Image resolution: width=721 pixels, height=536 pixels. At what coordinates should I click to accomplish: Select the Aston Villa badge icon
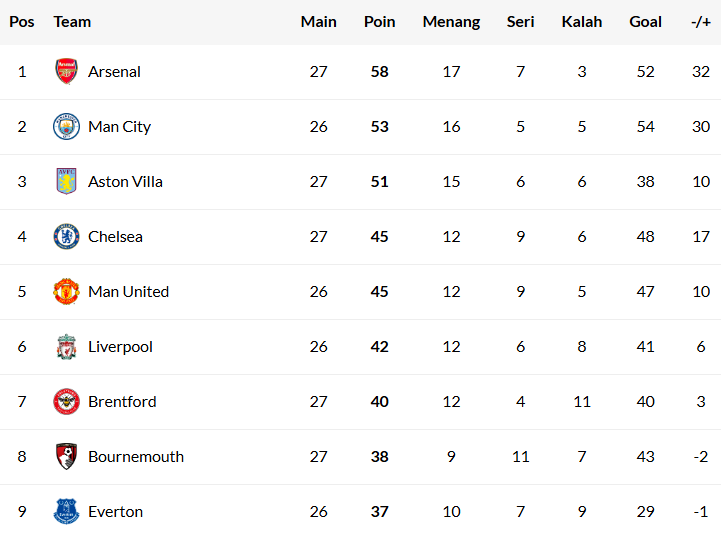(66, 182)
